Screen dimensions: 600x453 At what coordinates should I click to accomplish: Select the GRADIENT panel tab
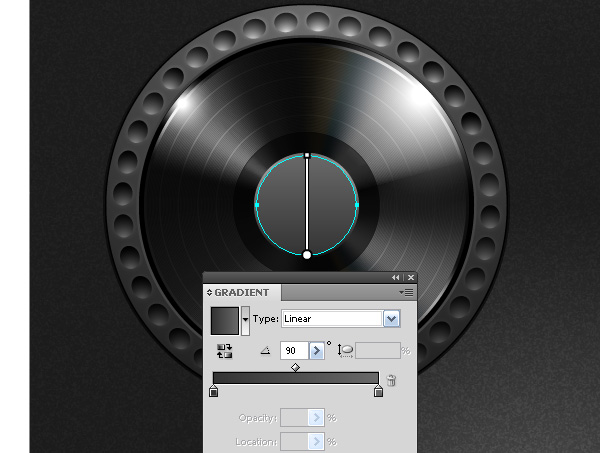[x=241, y=293]
